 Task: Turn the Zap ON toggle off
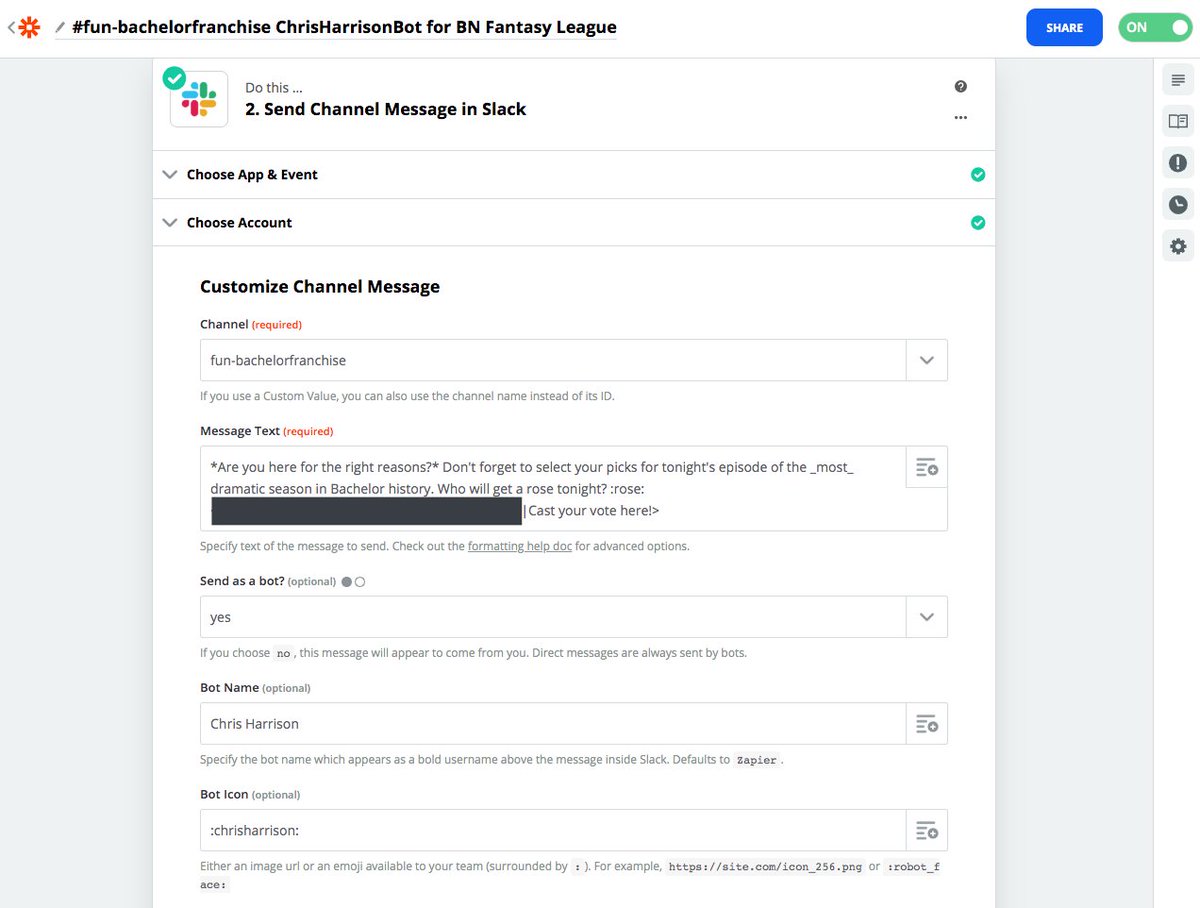tap(1155, 28)
